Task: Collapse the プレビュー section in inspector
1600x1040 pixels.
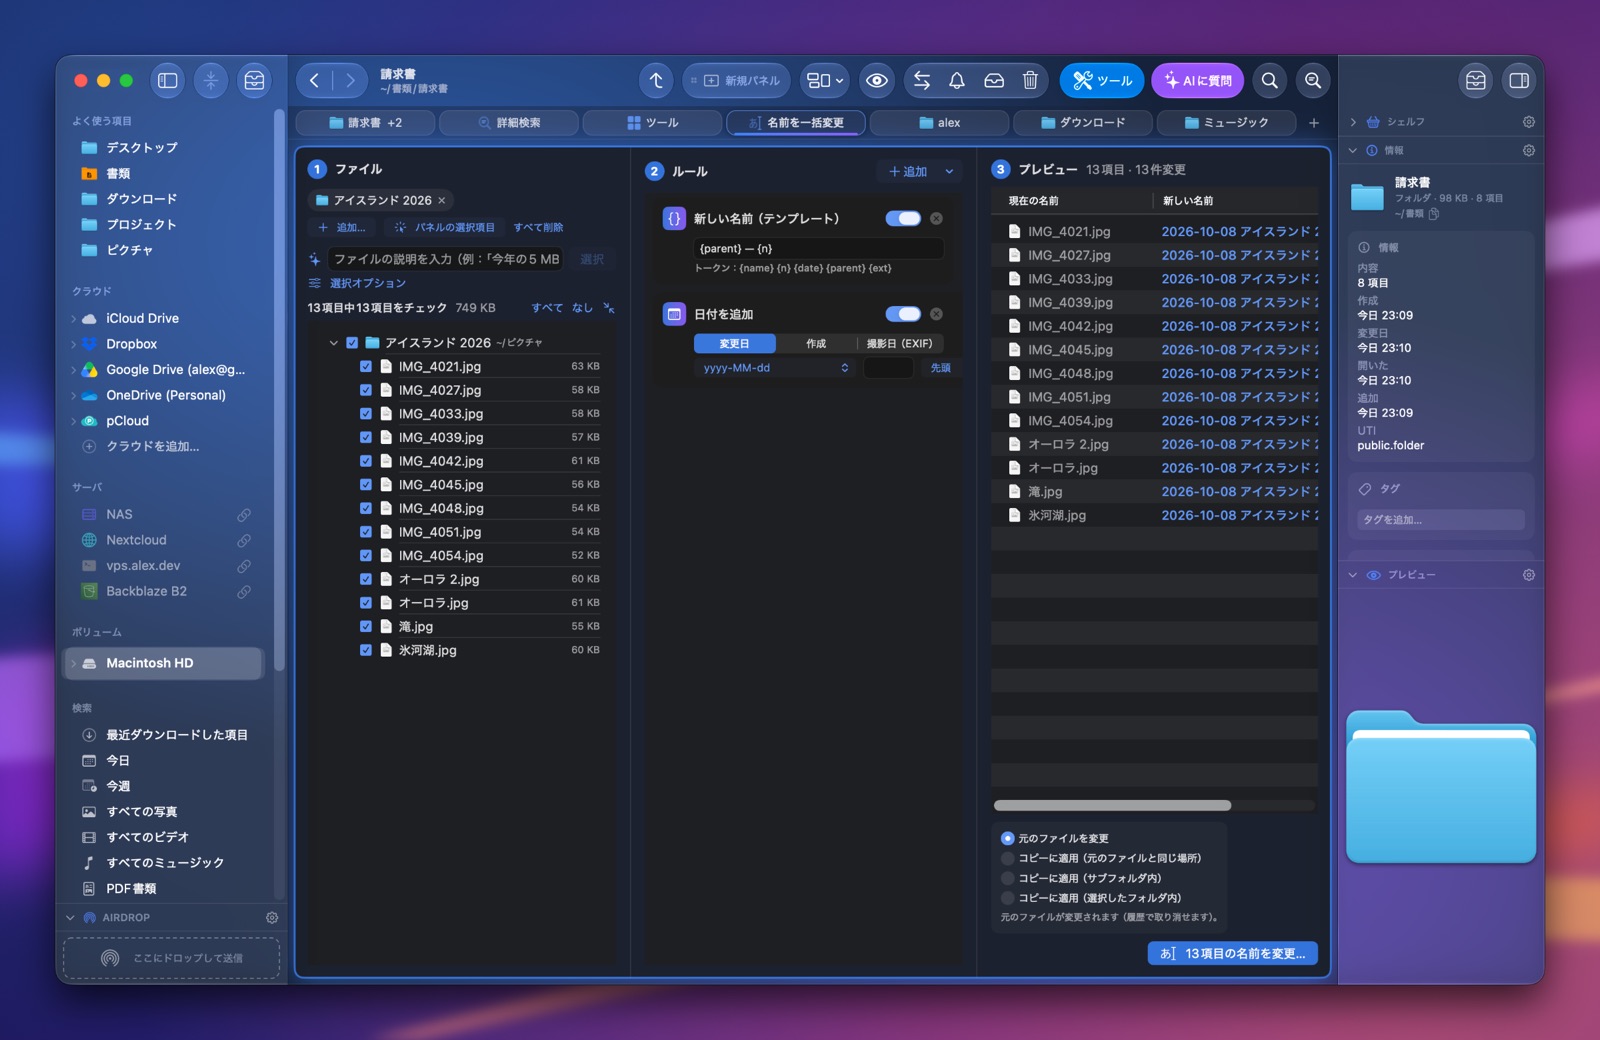Action: (x=1353, y=575)
